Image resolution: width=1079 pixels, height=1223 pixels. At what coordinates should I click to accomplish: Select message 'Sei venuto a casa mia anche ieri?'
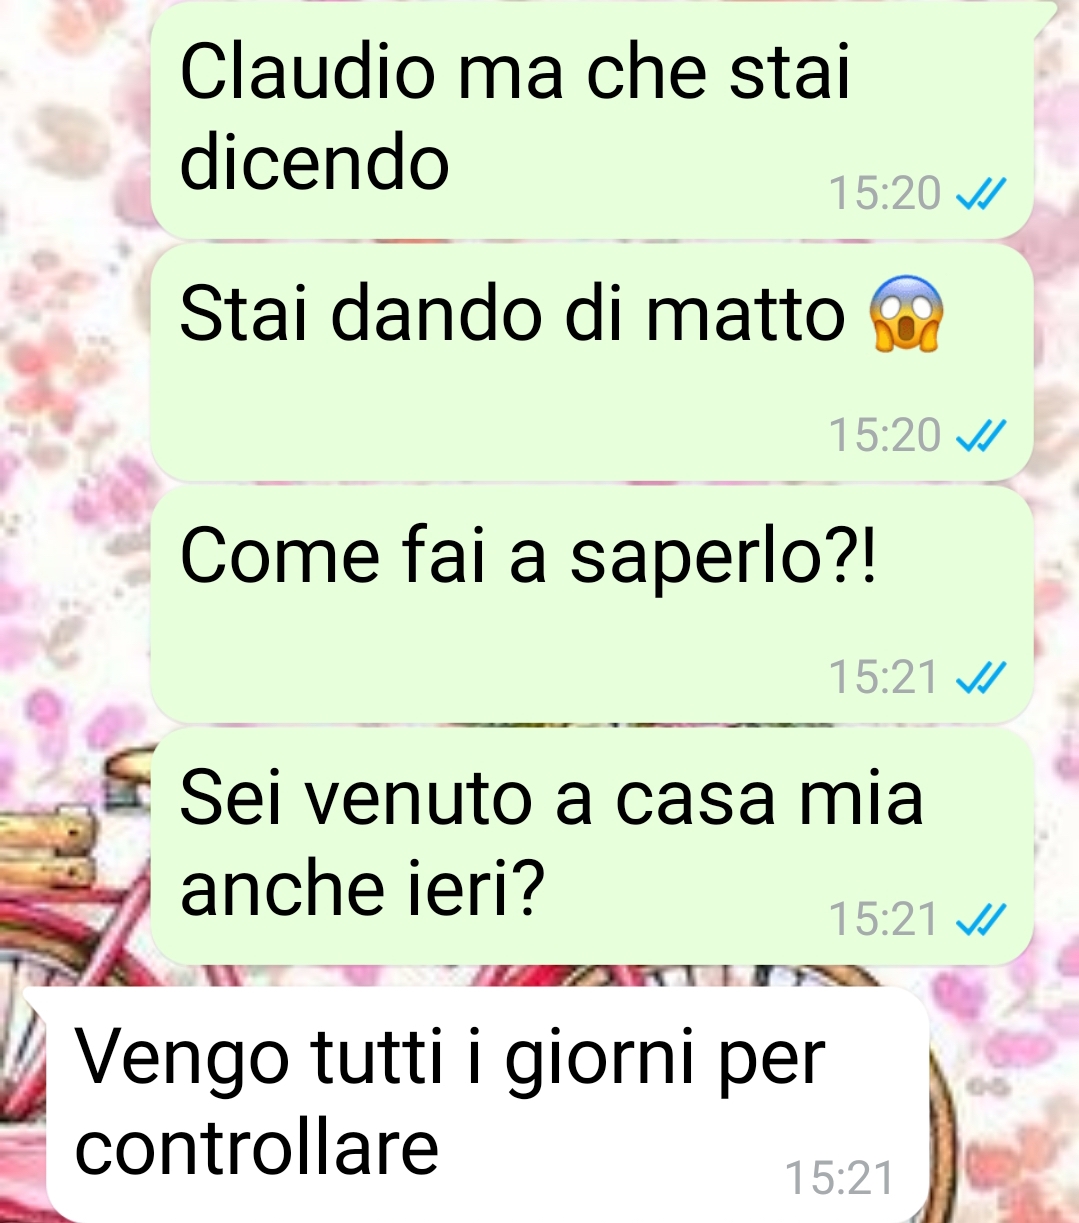592,847
